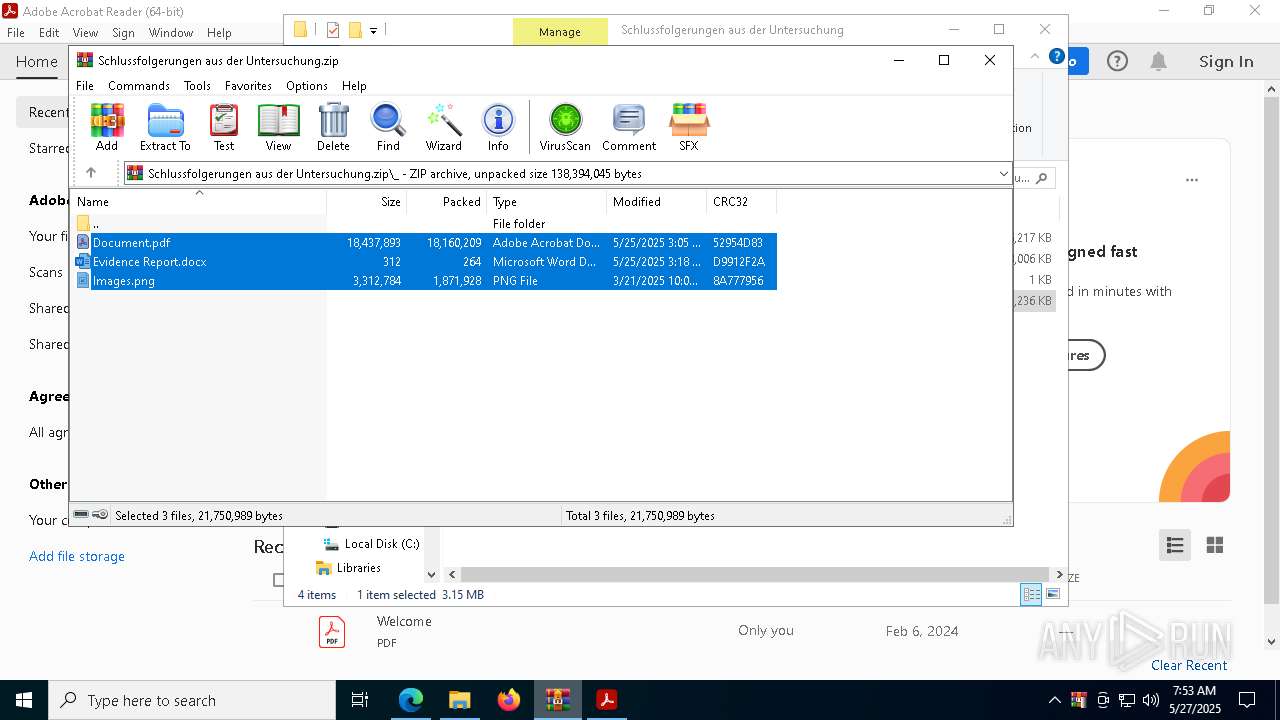Image resolution: width=1280 pixels, height=720 pixels.
Task: Select the Images.png file
Action: pos(425,281)
